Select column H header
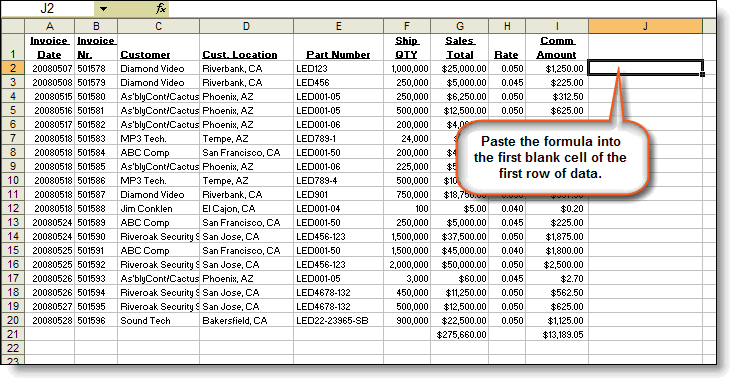The height and width of the screenshot is (381, 733). tap(507, 26)
